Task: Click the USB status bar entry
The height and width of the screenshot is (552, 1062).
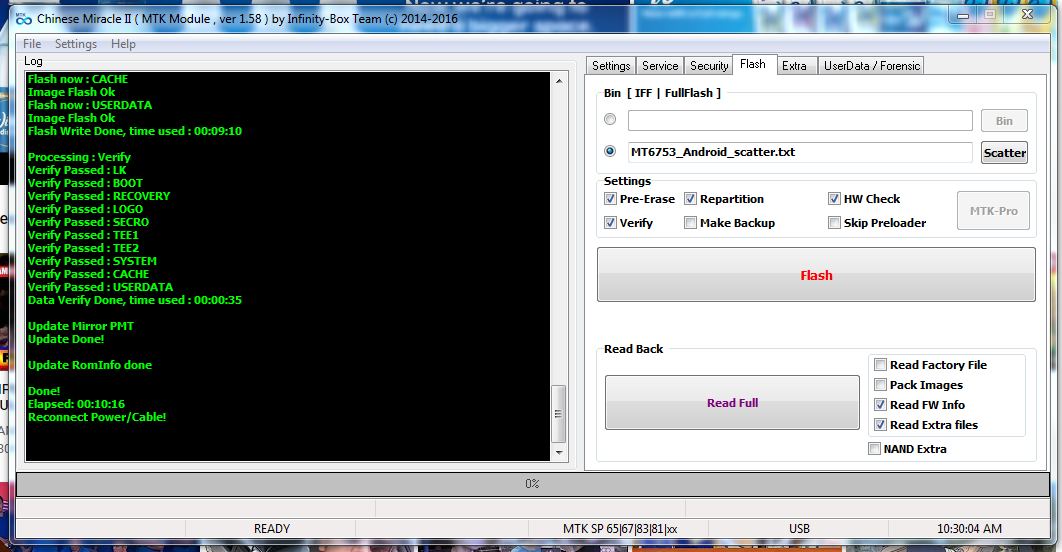Action: tap(799, 529)
